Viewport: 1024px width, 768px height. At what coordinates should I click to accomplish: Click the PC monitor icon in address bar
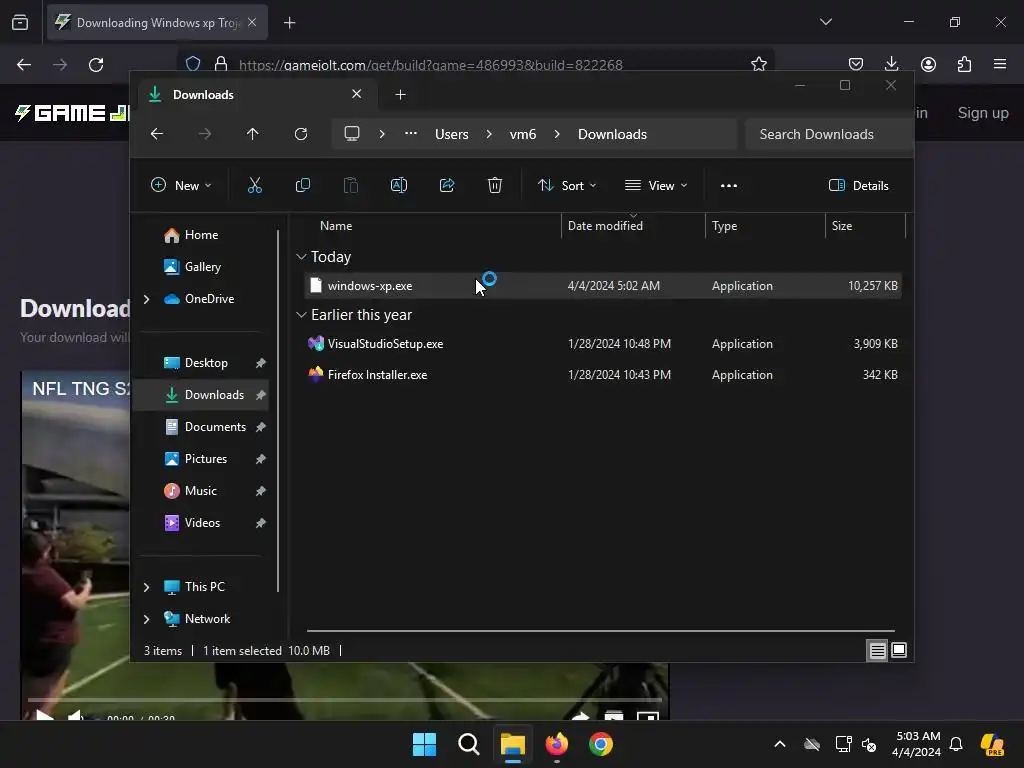(x=352, y=134)
